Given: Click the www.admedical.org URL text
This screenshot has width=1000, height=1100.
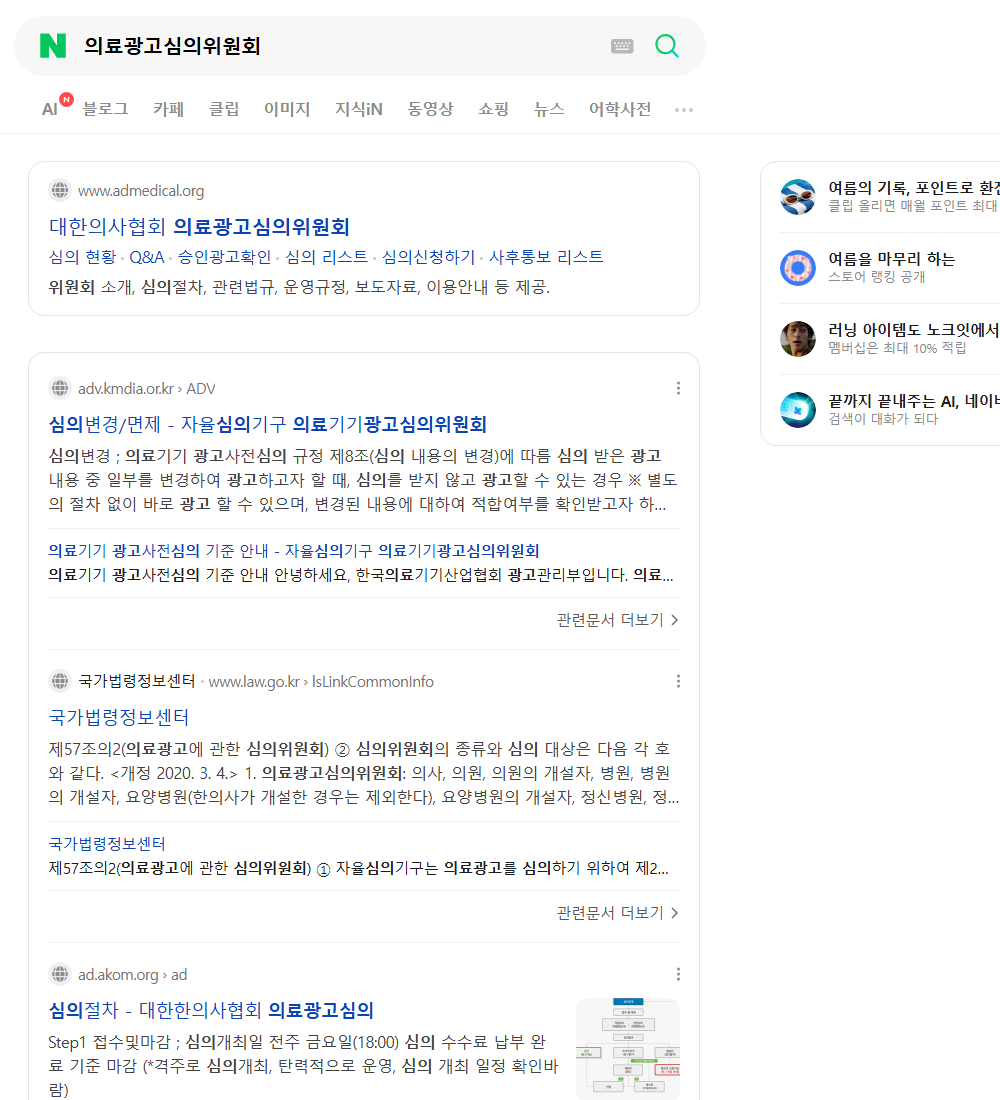Looking at the screenshot, I should click(x=141, y=191).
